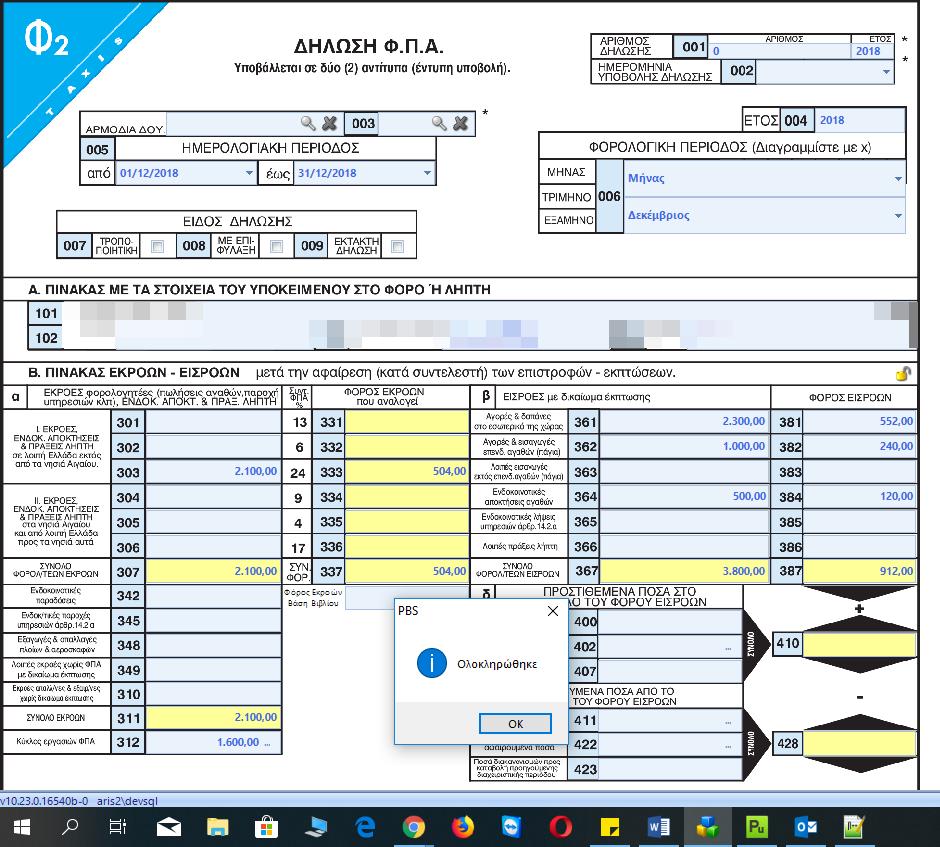Screen dimensions: 940x847
Task: Select field 362 containing 1.000,00
Action: [684, 447]
